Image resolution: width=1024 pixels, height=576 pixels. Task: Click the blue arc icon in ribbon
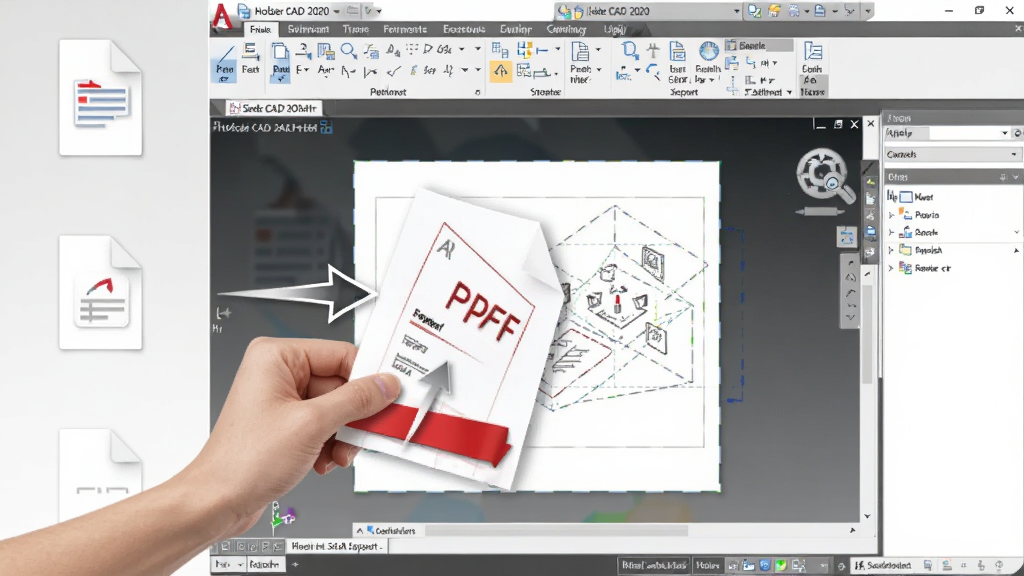(x=652, y=71)
